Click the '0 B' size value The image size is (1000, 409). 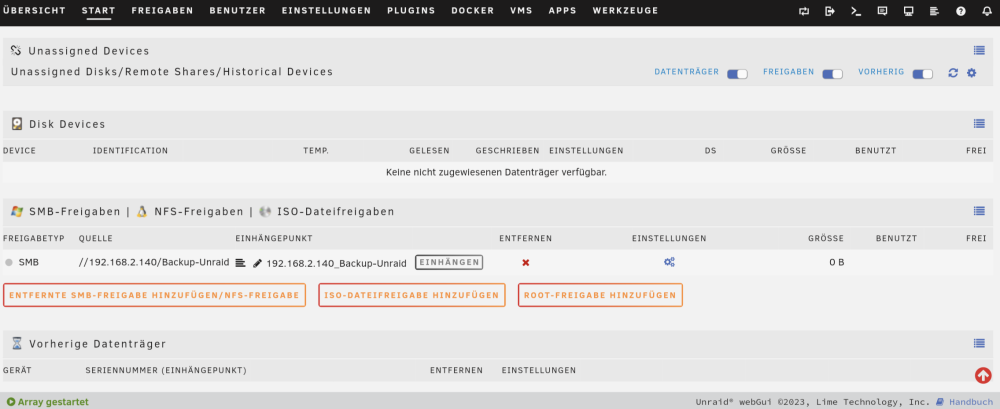point(837,262)
